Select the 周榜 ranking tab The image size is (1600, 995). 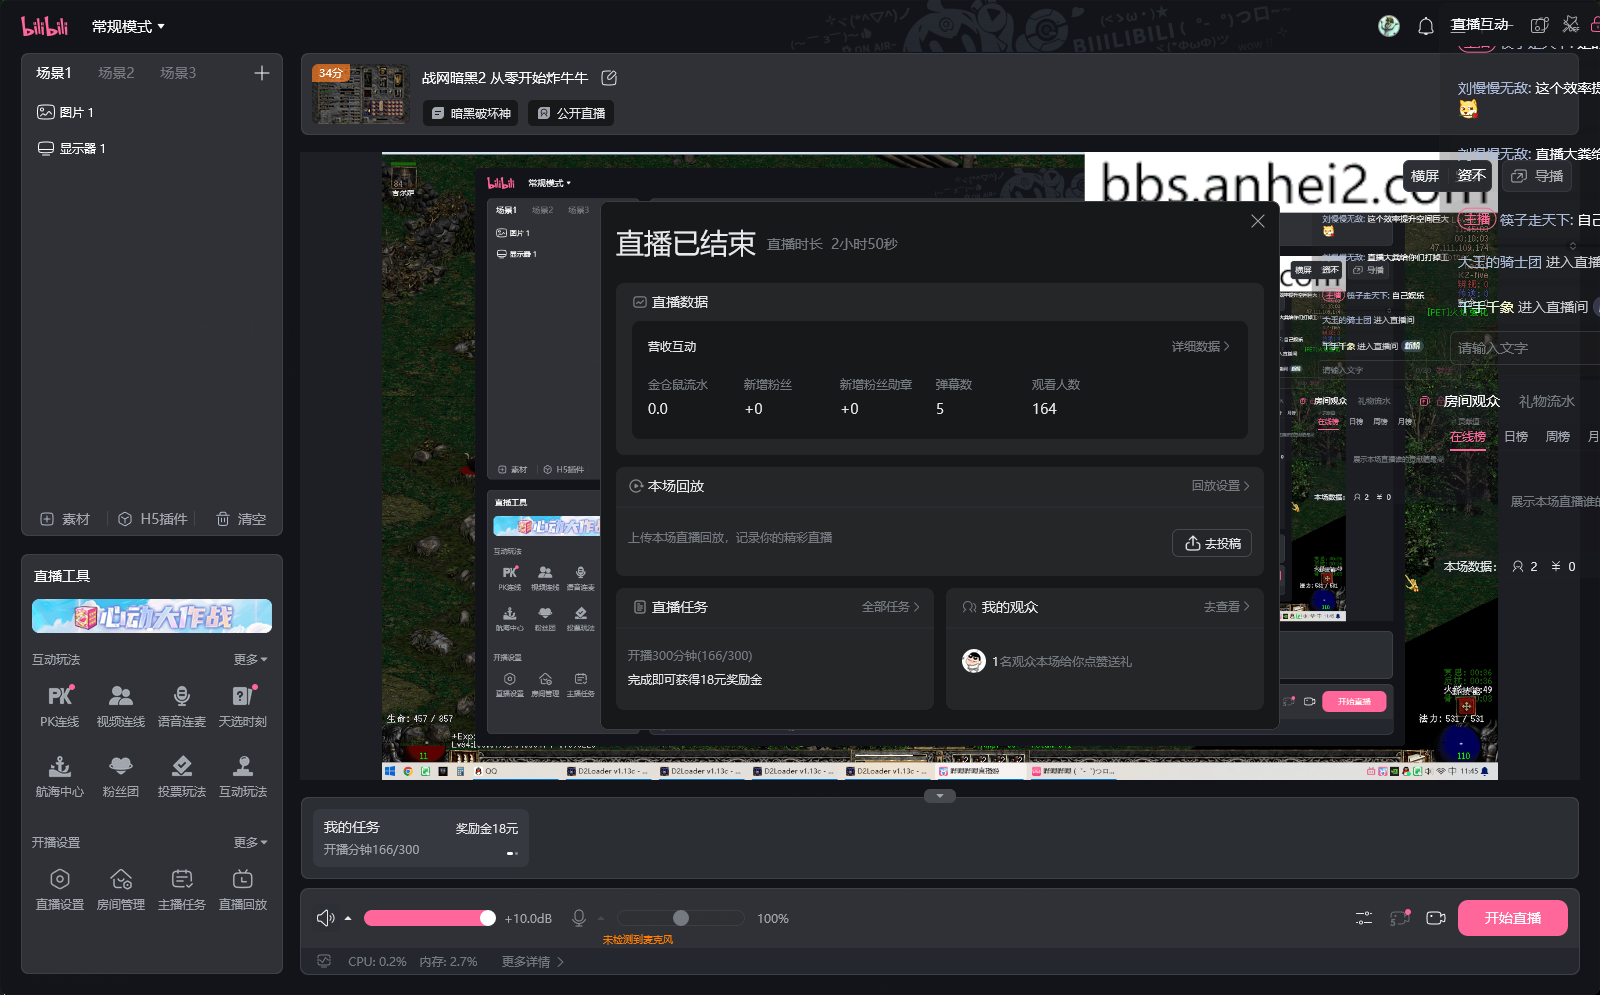(x=1558, y=437)
